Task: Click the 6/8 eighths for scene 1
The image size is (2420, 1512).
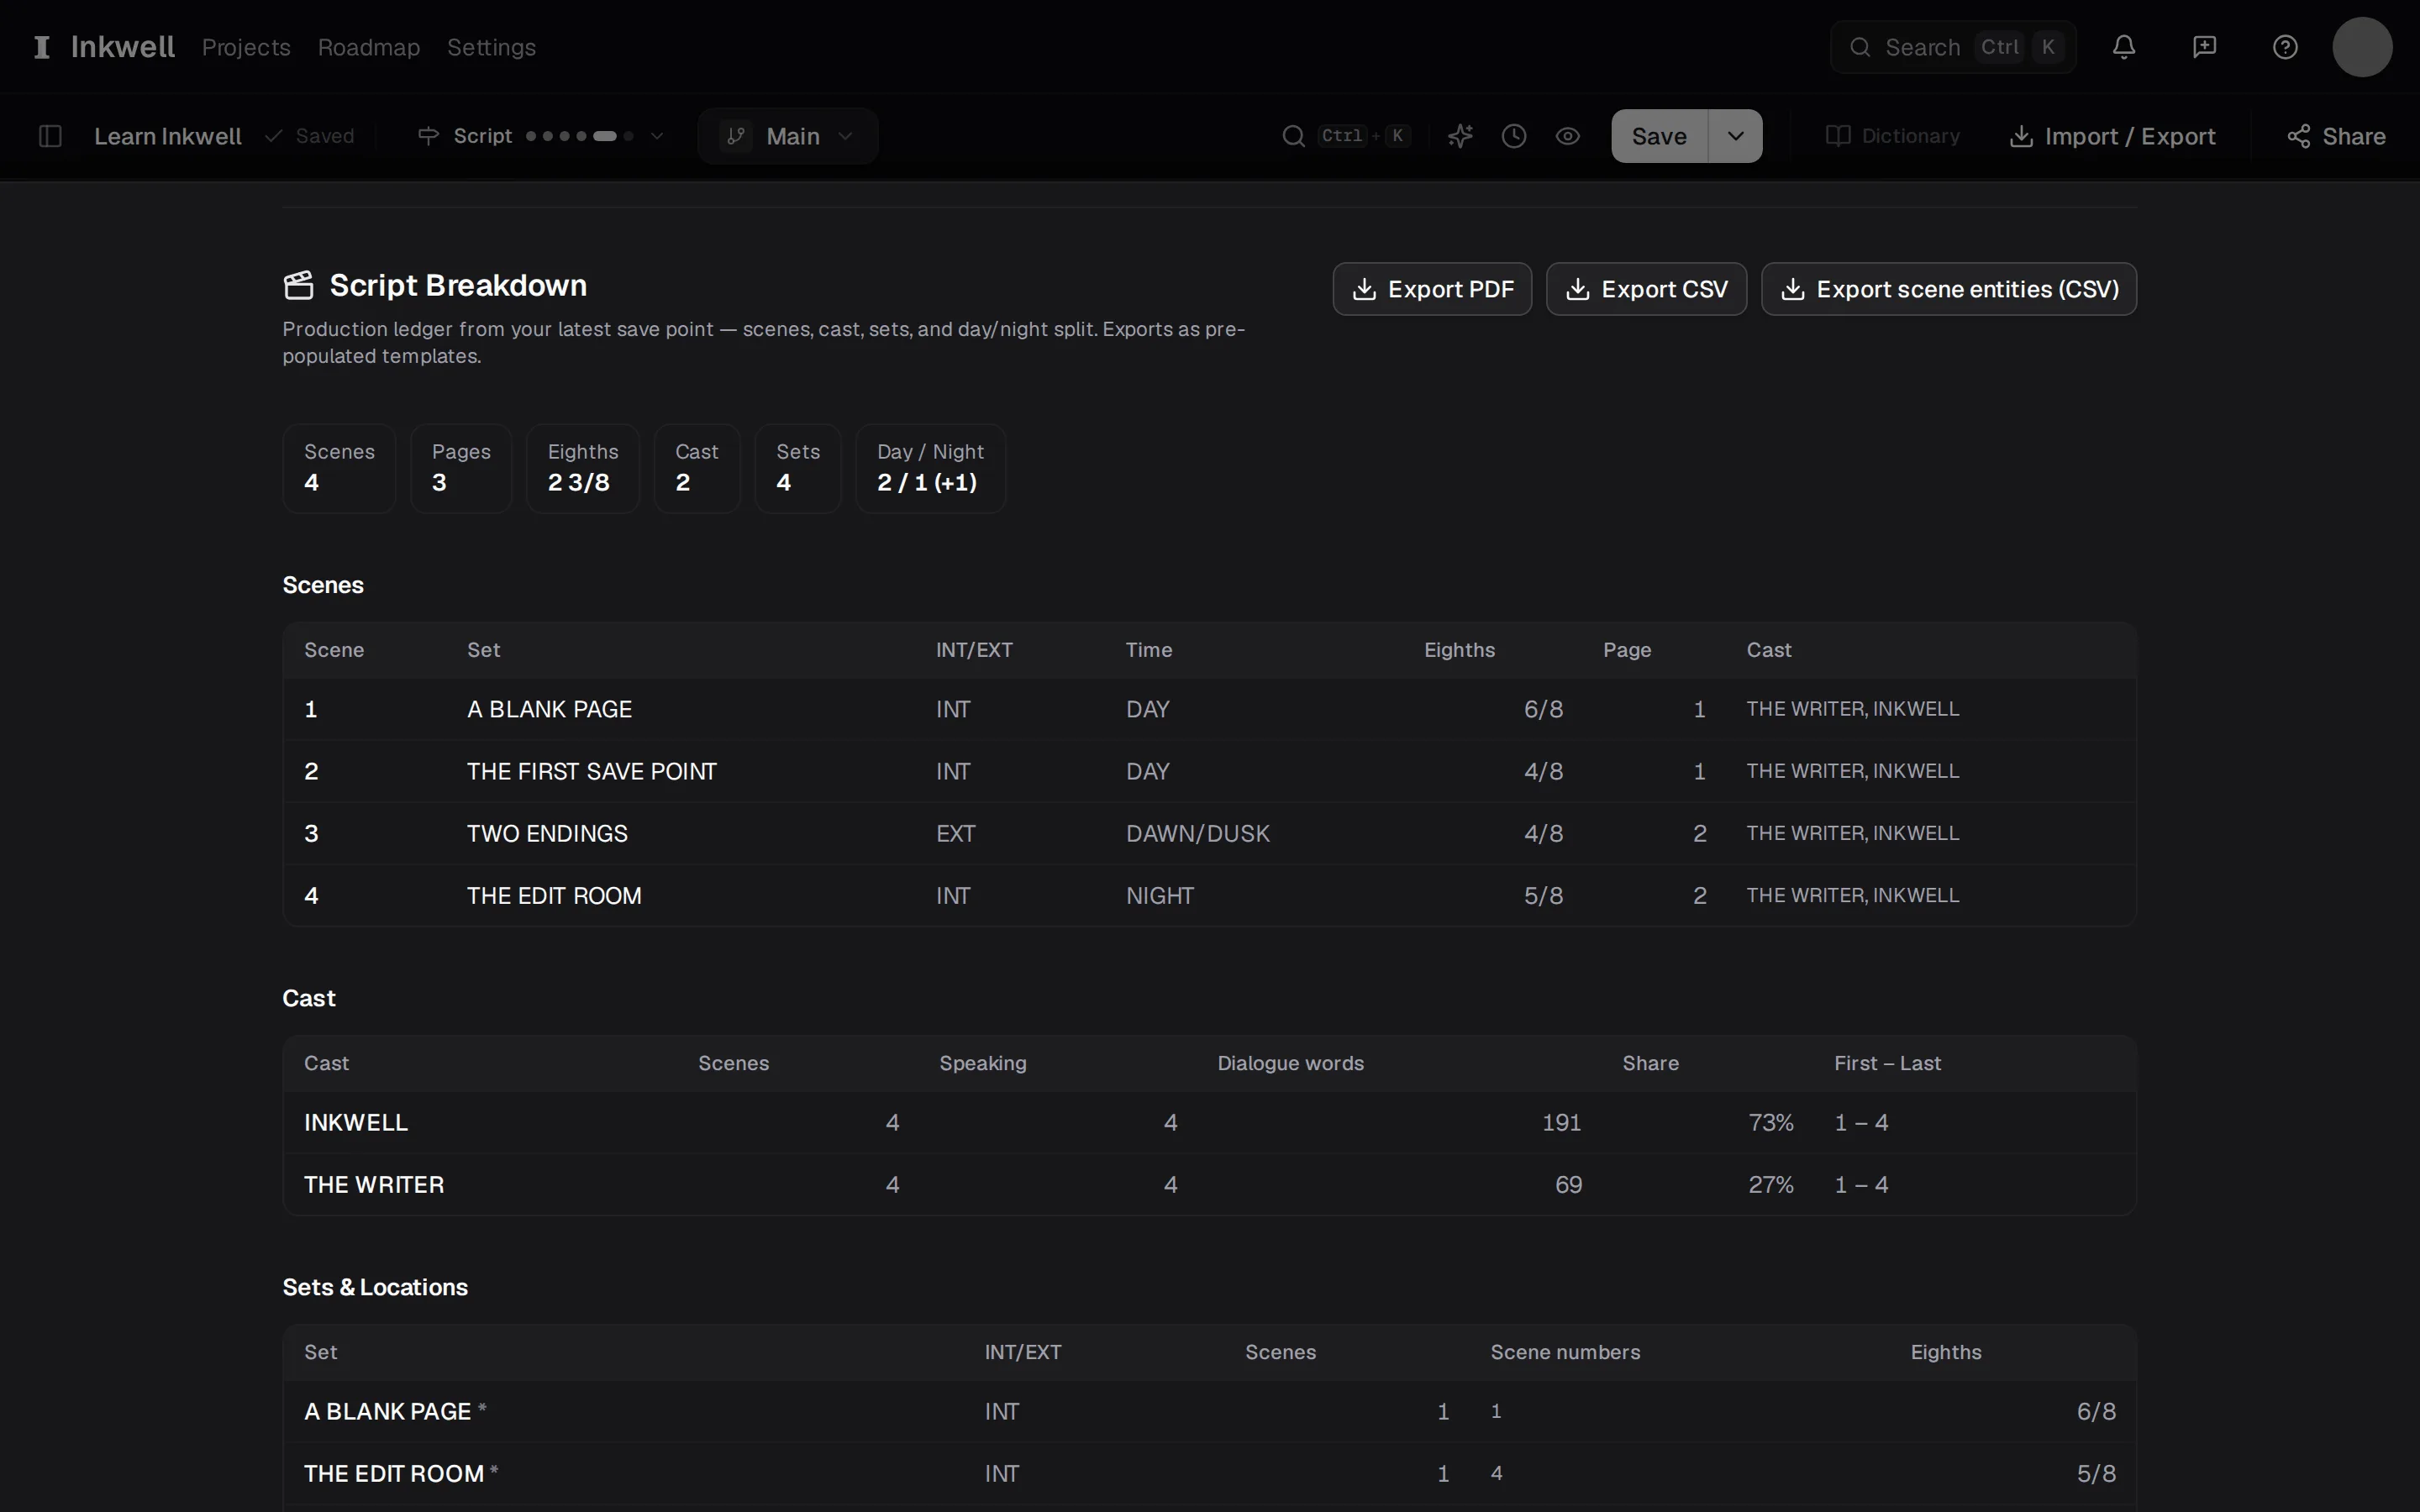Action: tap(1543, 709)
